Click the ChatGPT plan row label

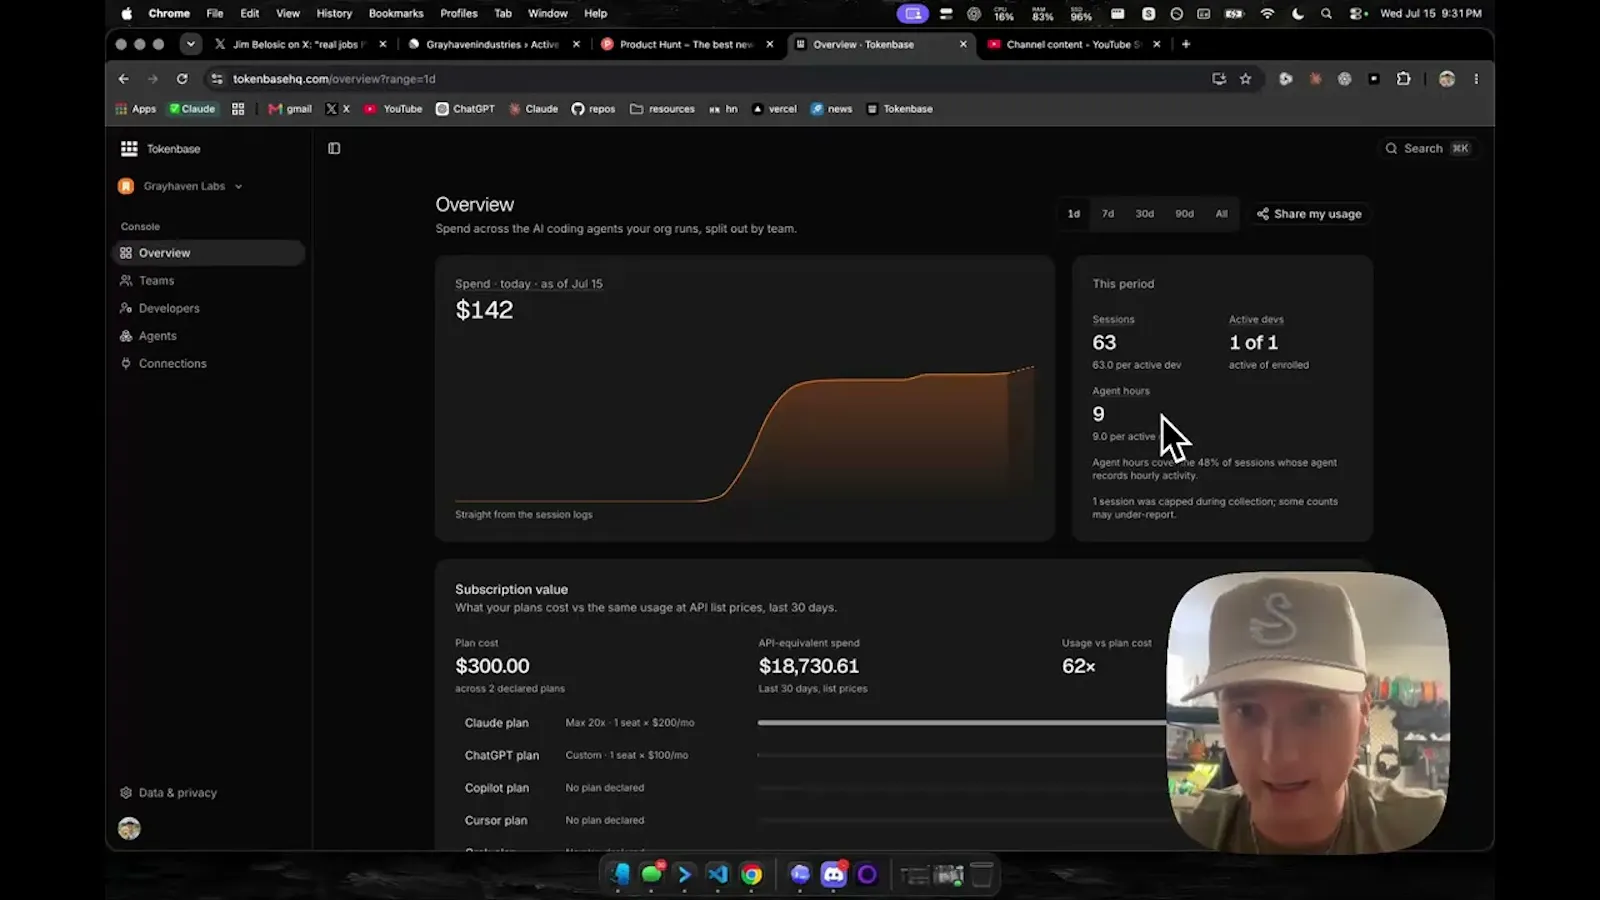click(501, 755)
